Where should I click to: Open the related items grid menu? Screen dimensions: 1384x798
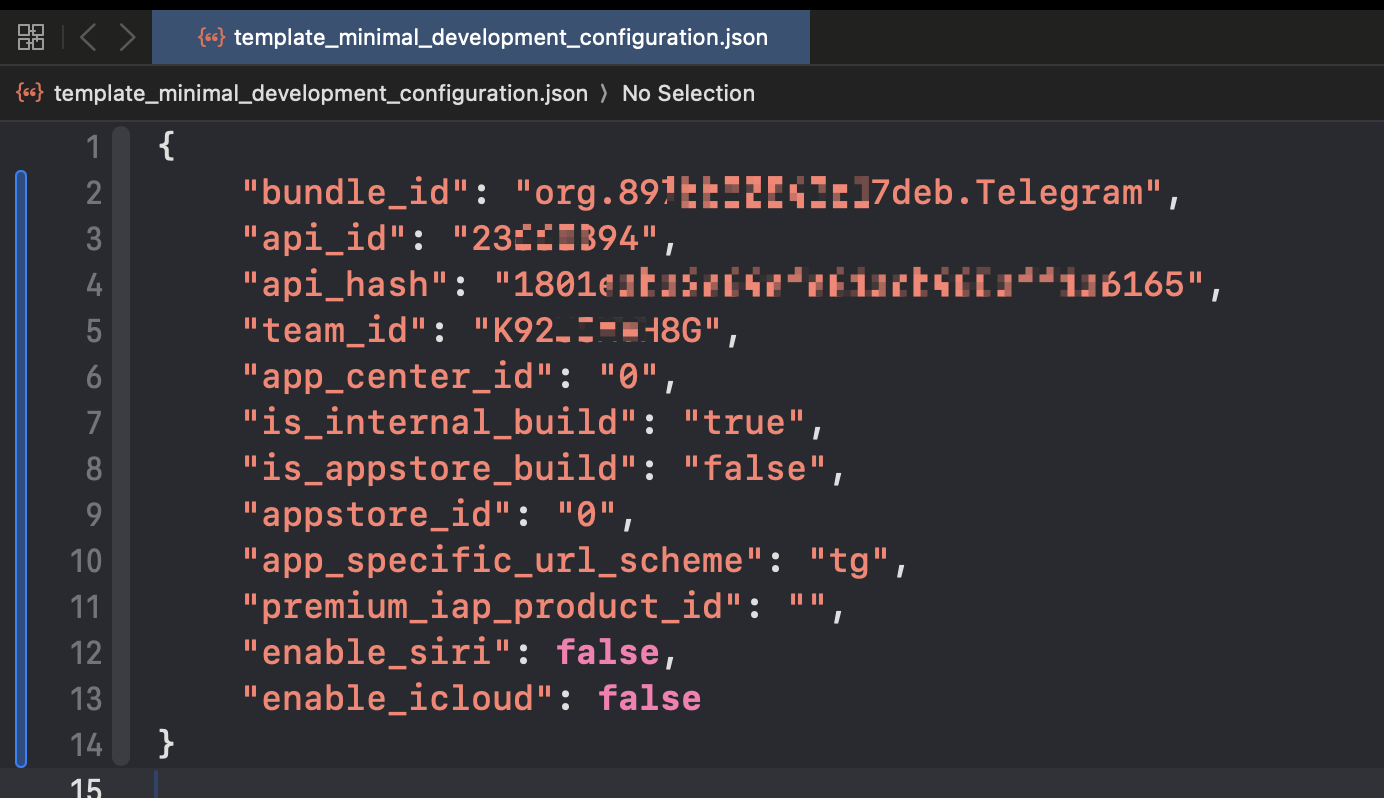pos(31,38)
